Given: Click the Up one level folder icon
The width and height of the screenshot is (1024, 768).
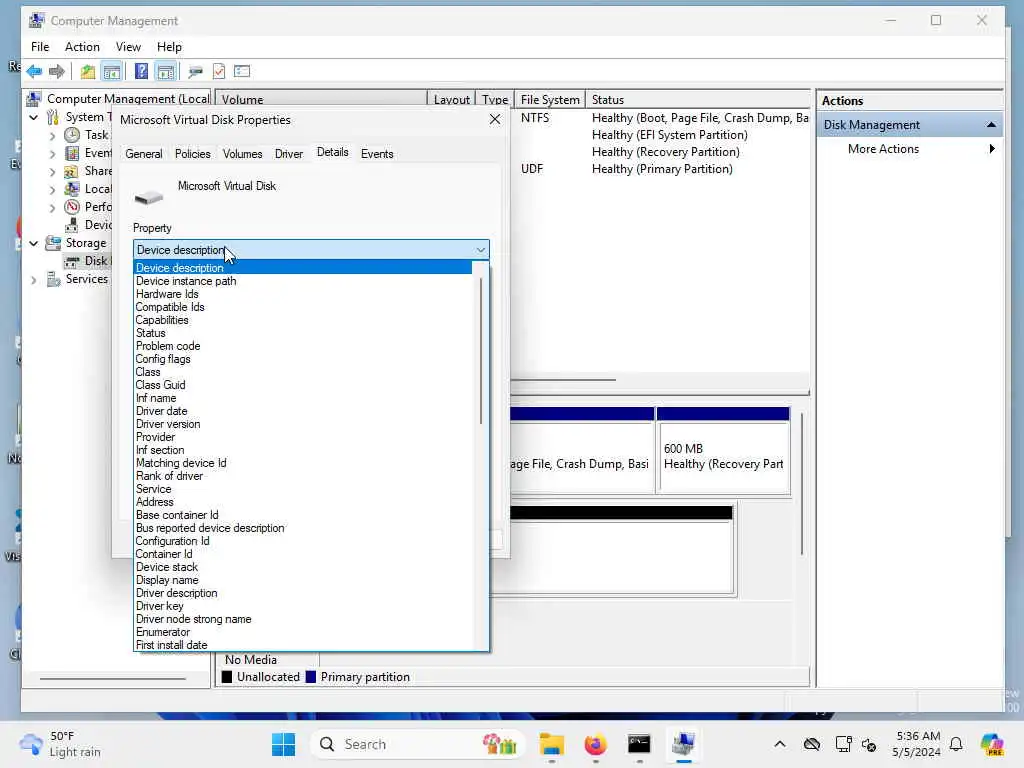Looking at the screenshot, I should point(88,71).
